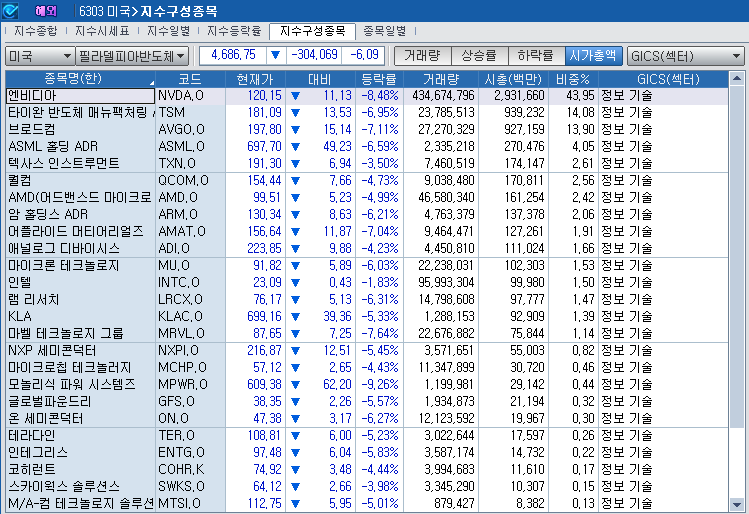
Task: Click the 대비 column header
Action: 320,79
